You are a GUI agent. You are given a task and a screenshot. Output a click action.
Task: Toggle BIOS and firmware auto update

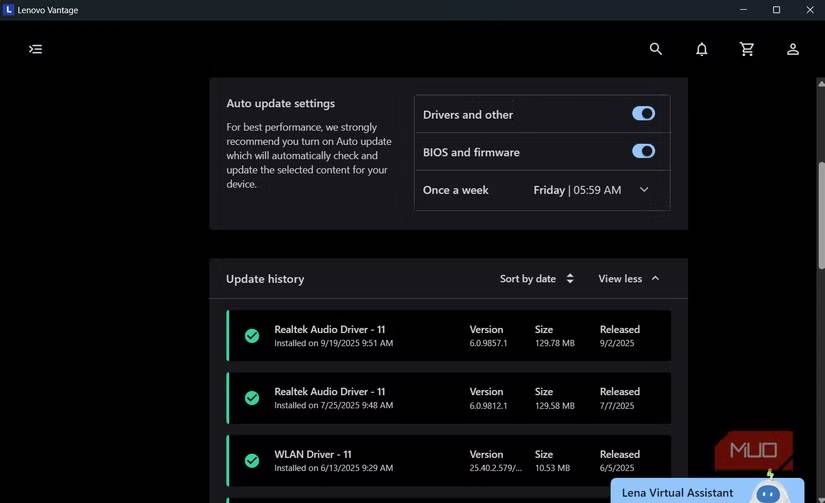(x=643, y=152)
